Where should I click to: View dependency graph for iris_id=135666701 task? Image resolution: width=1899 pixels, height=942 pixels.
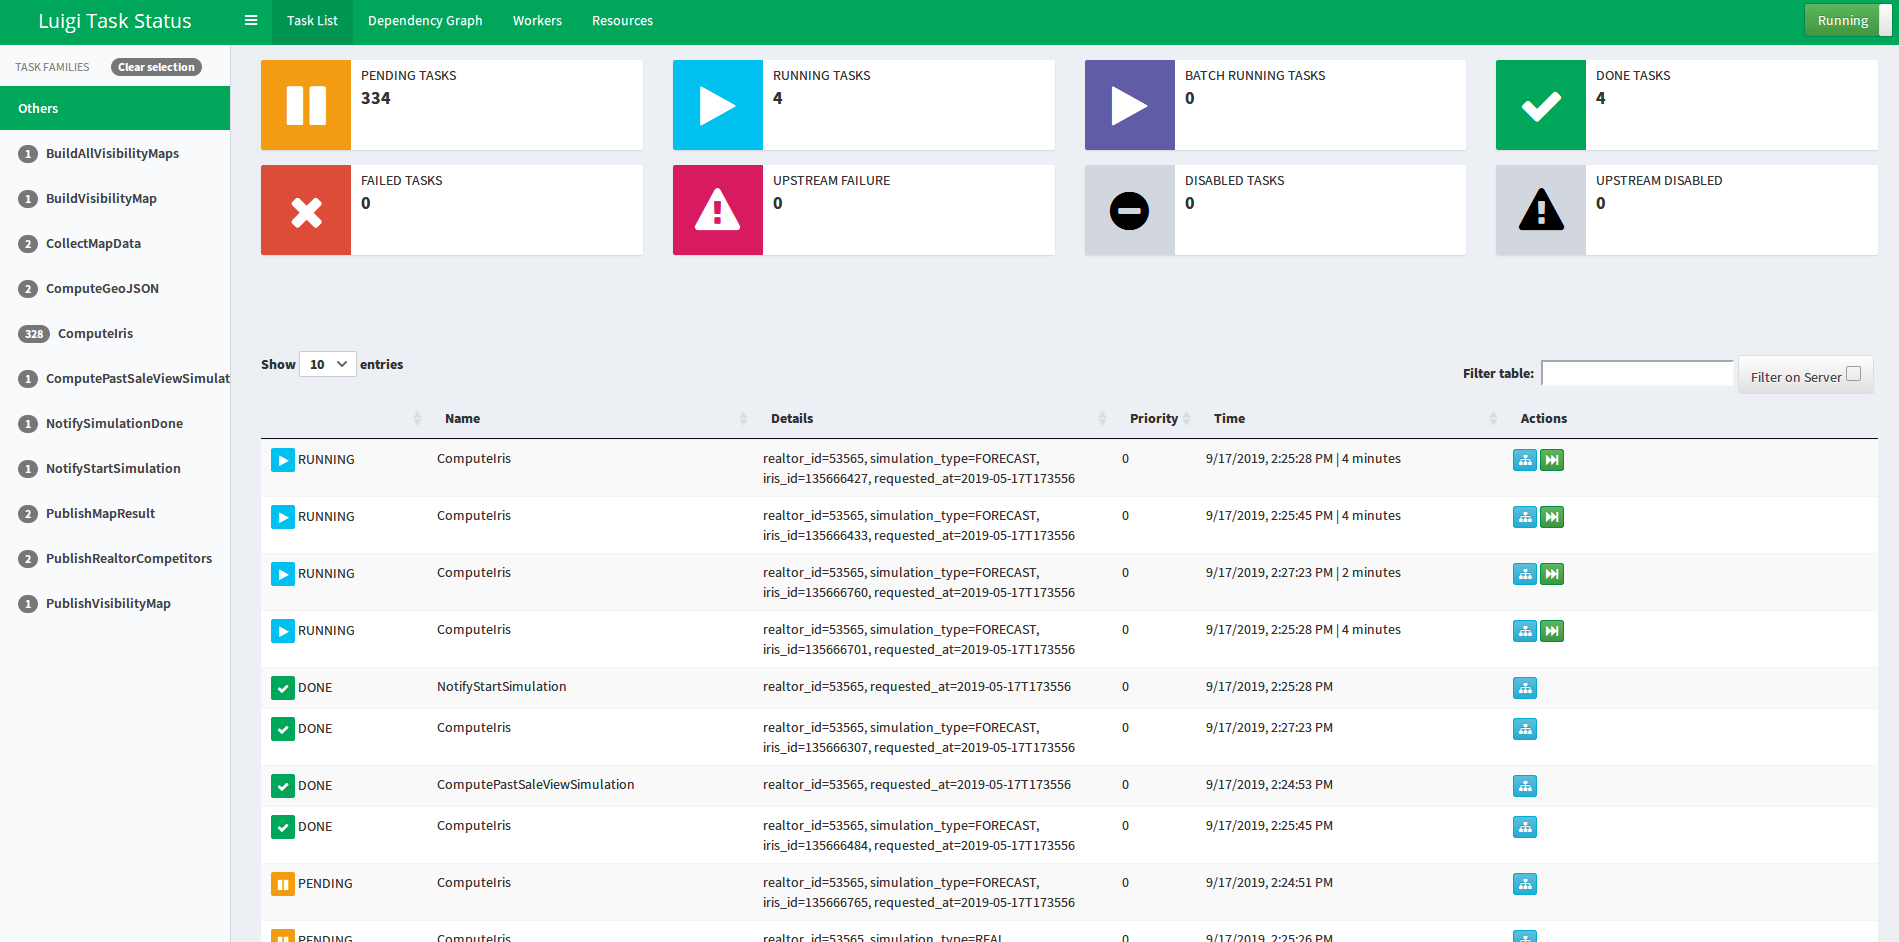click(1525, 631)
